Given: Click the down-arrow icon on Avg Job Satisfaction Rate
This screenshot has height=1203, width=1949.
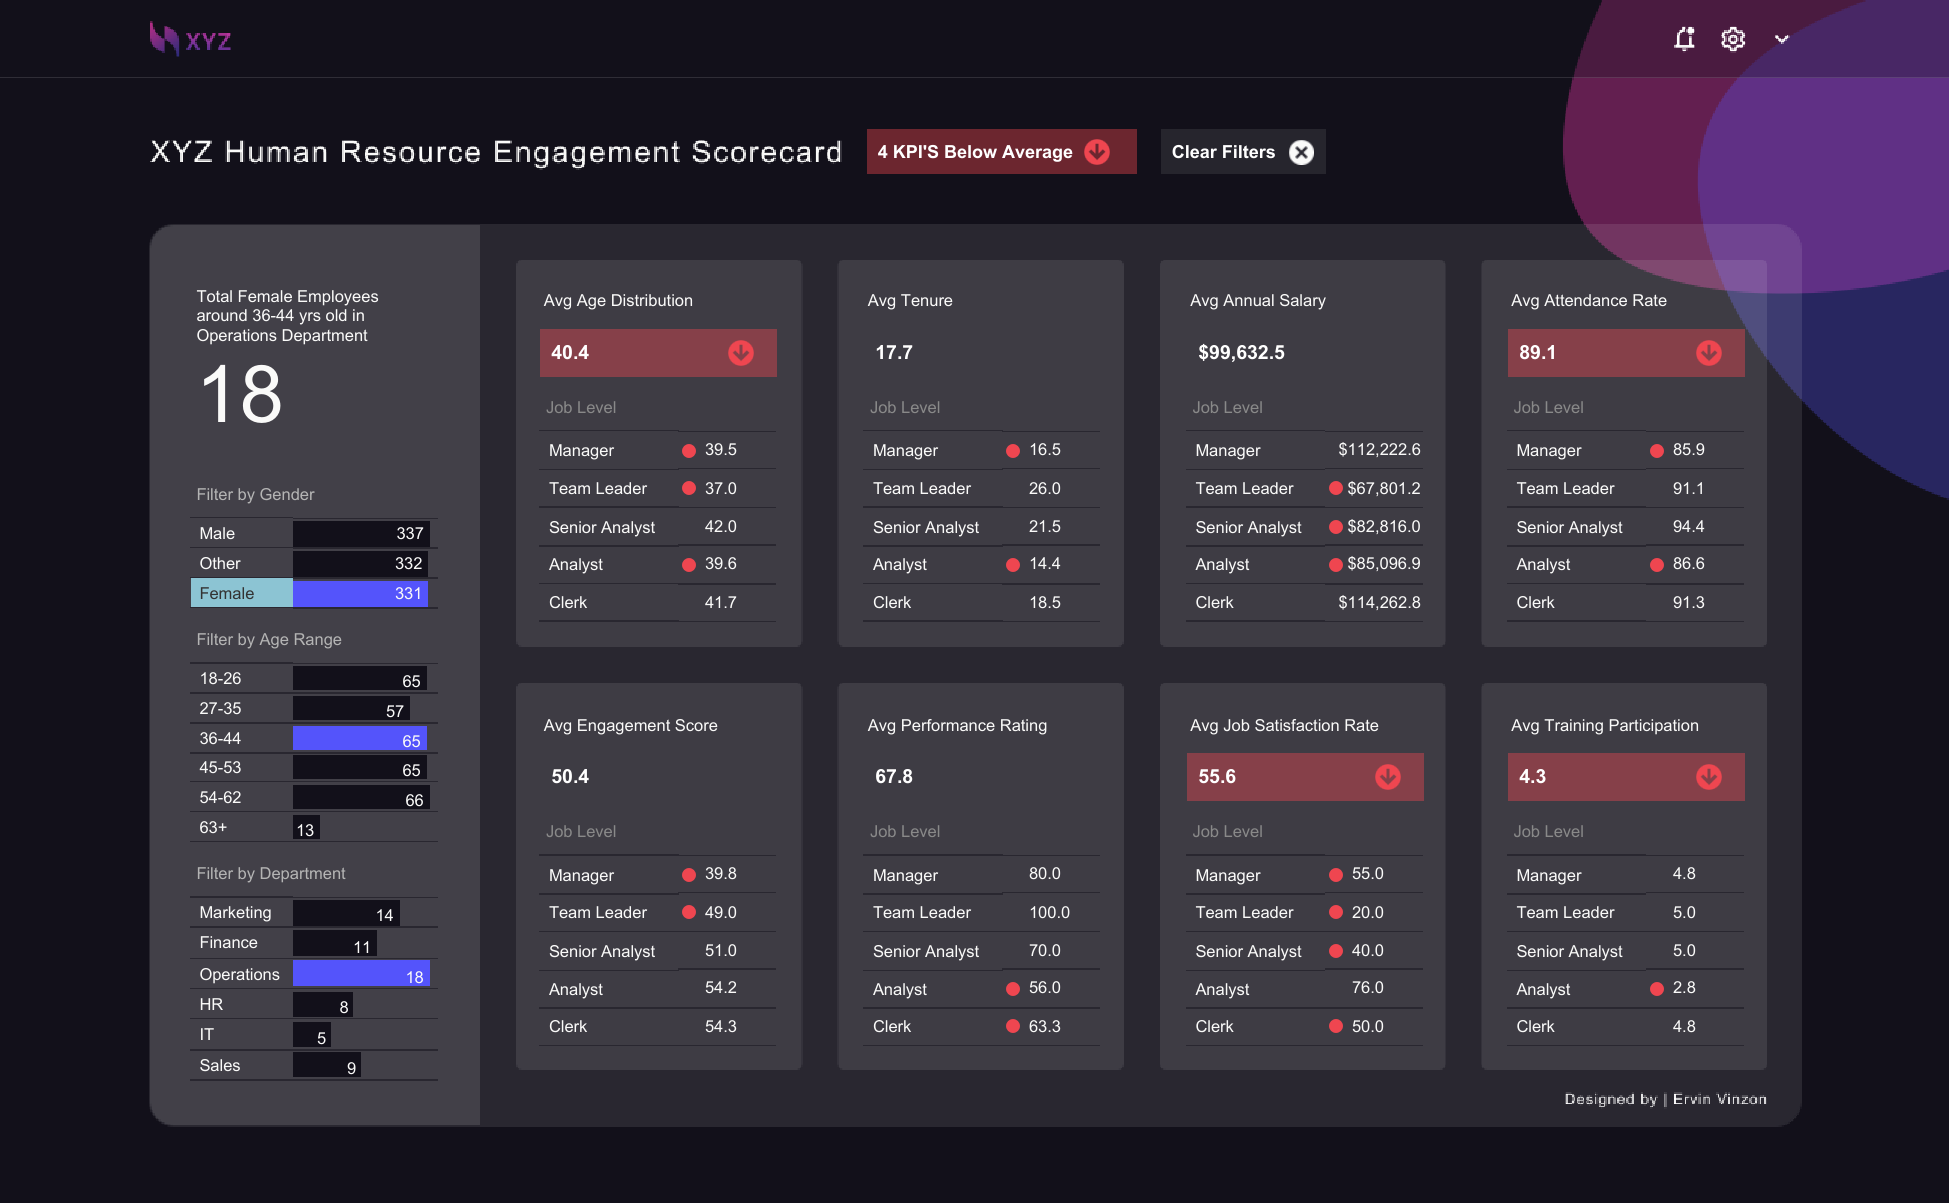Looking at the screenshot, I should 1388,776.
